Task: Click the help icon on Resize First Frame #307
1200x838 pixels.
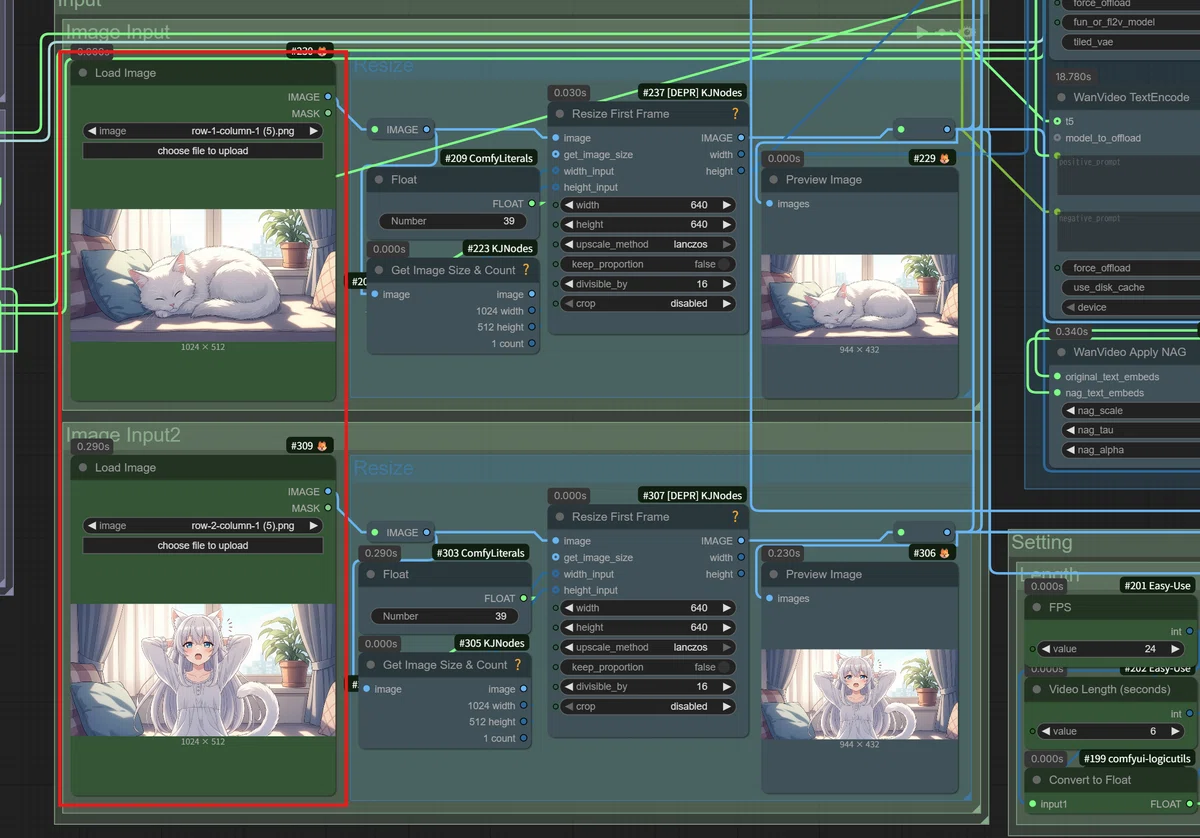Action: [x=735, y=517]
